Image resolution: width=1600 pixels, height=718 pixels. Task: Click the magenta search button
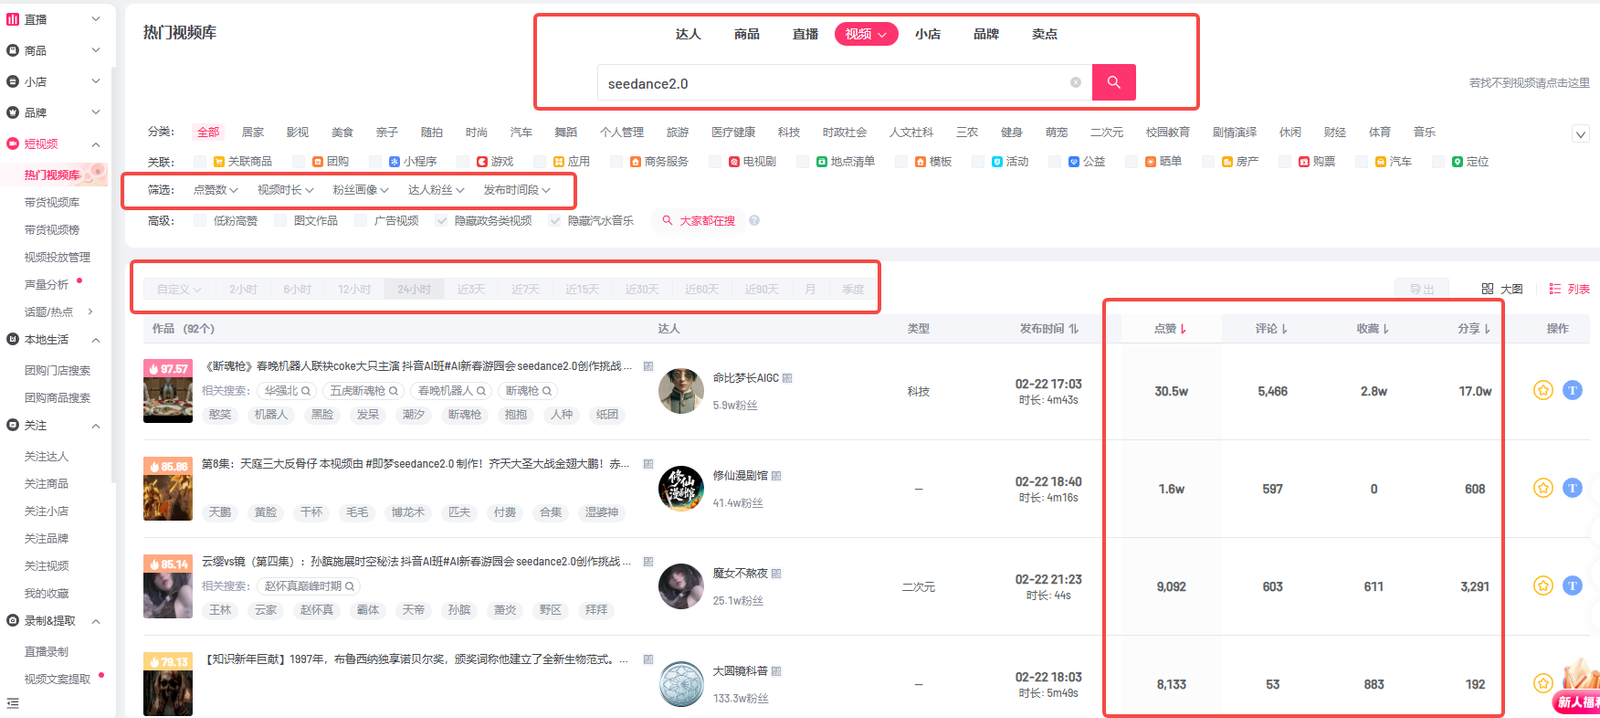(1113, 82)
